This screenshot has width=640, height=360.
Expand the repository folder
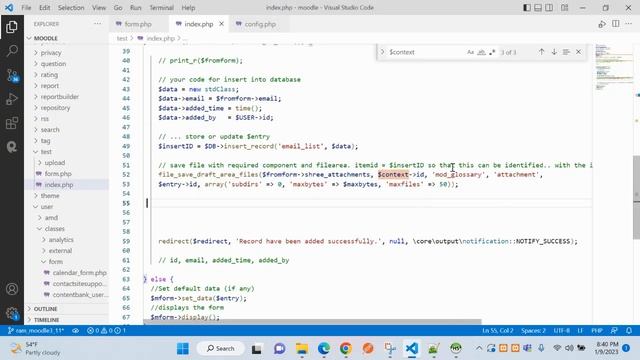[55, 108]
